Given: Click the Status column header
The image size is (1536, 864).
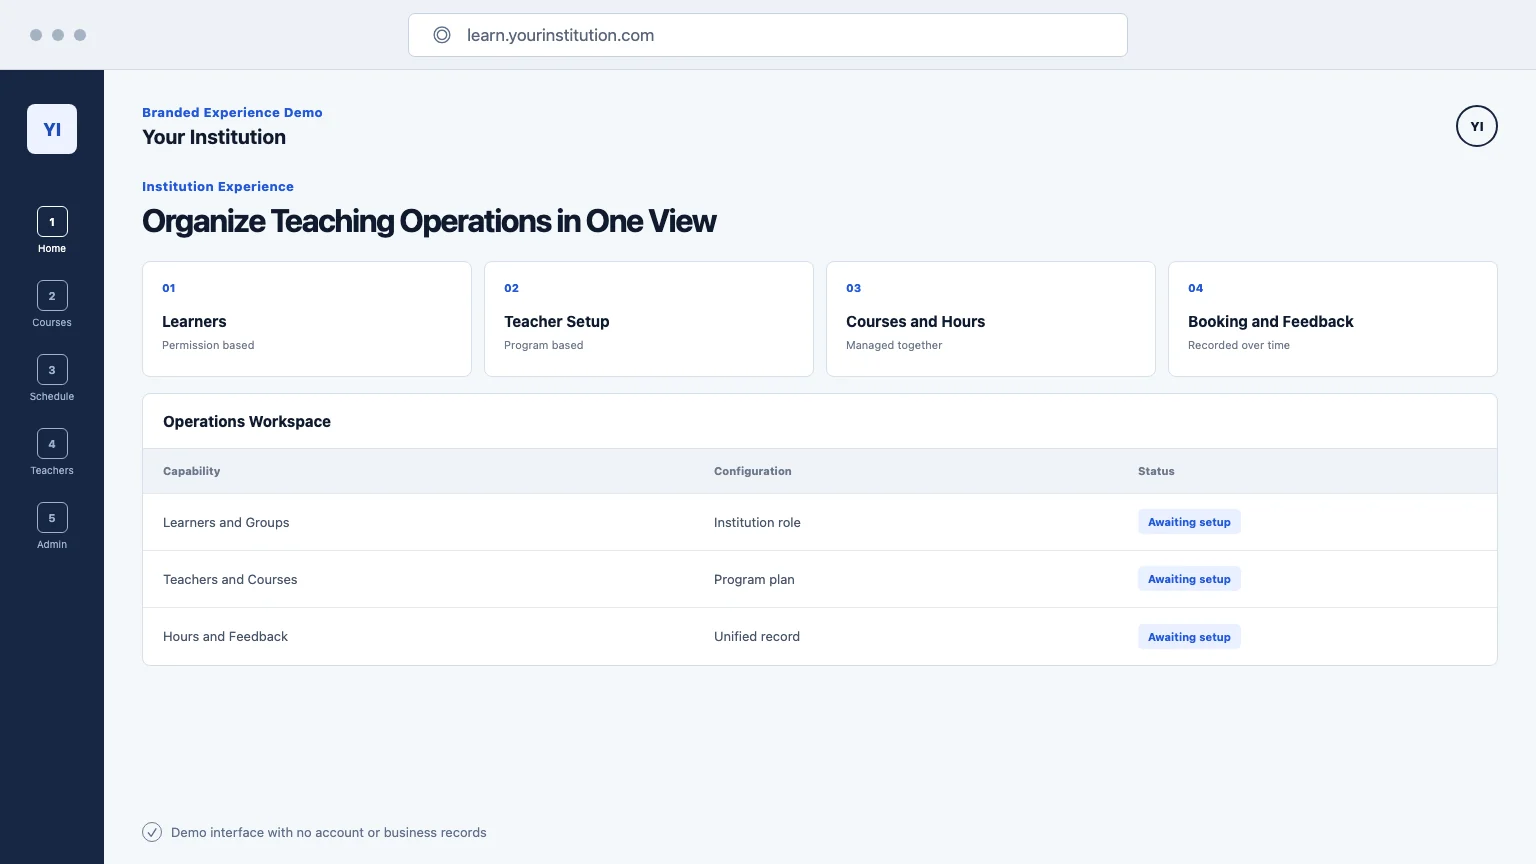Looking at the screenshot, I should click(1156, 471).
